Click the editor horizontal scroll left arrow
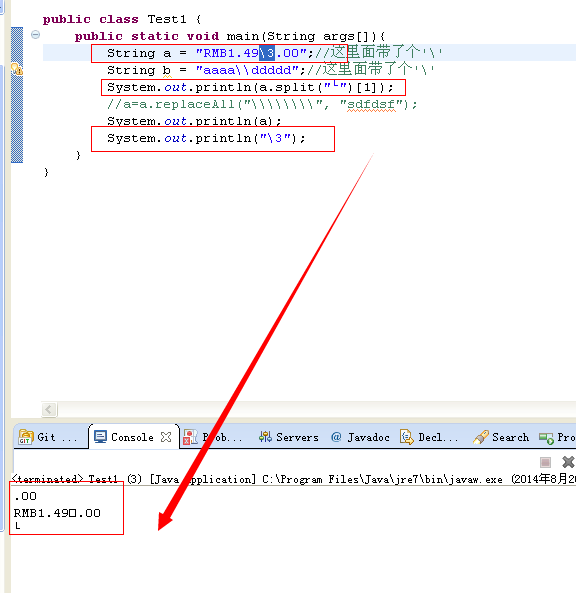The image size is (576, 593). point(49,409)
